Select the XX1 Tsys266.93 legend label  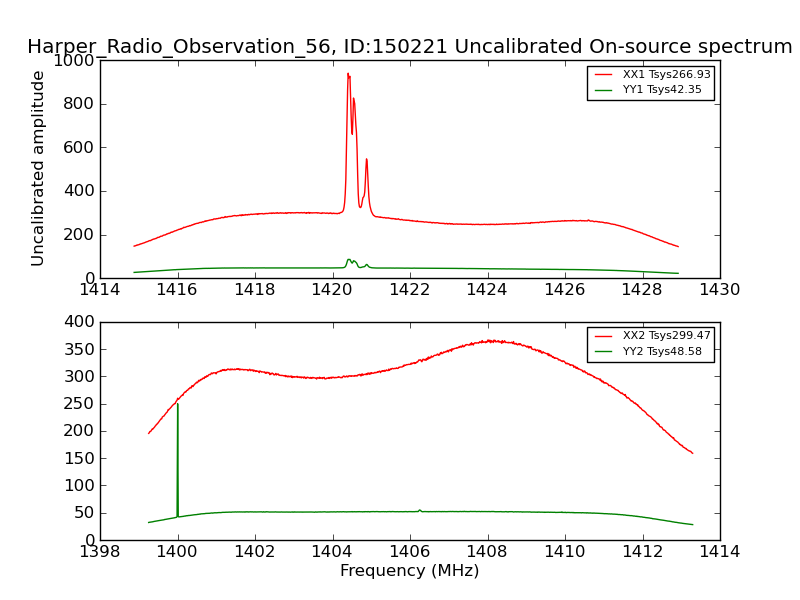[x=665, y=75]
